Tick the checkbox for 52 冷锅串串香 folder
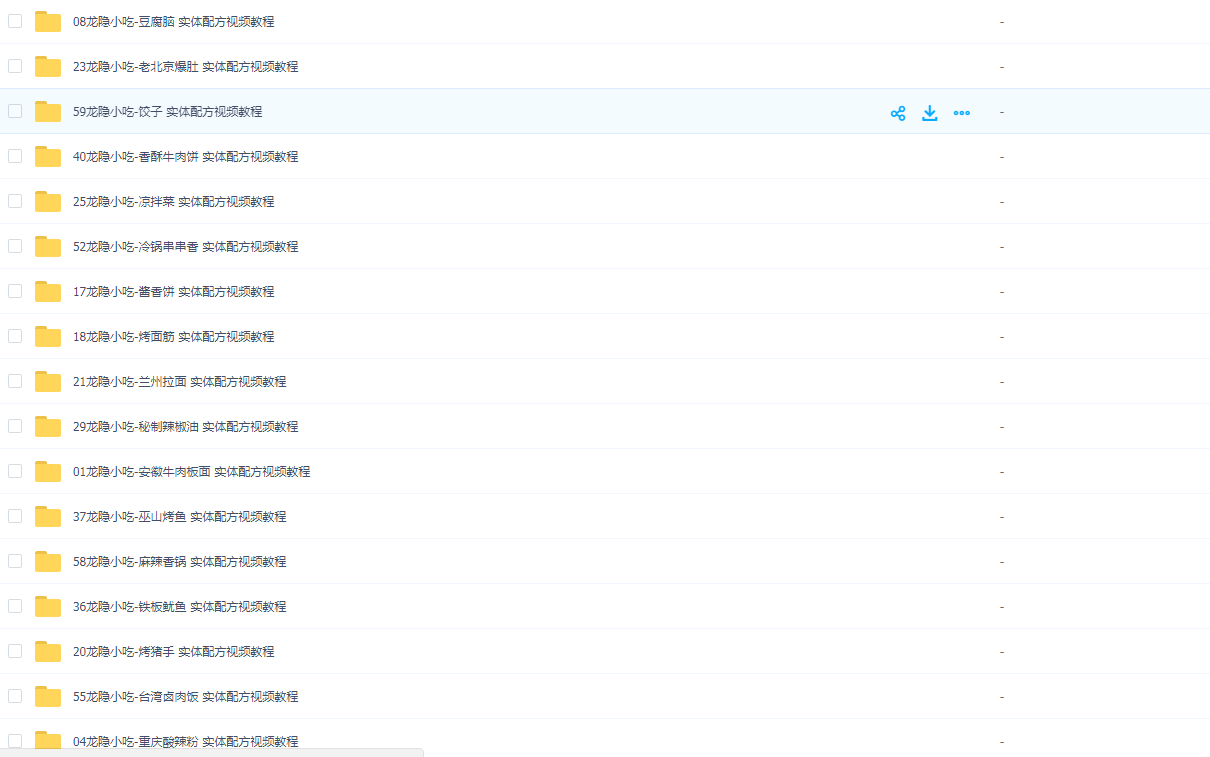The image size is (1210, 757). [x=15, y=246]
